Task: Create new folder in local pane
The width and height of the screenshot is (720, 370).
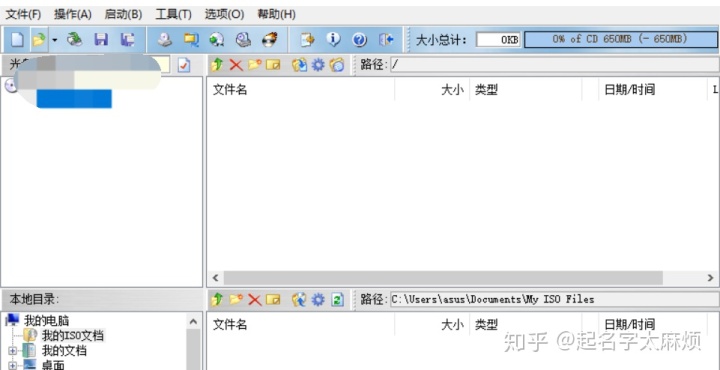Action: (x=236, y=300)
